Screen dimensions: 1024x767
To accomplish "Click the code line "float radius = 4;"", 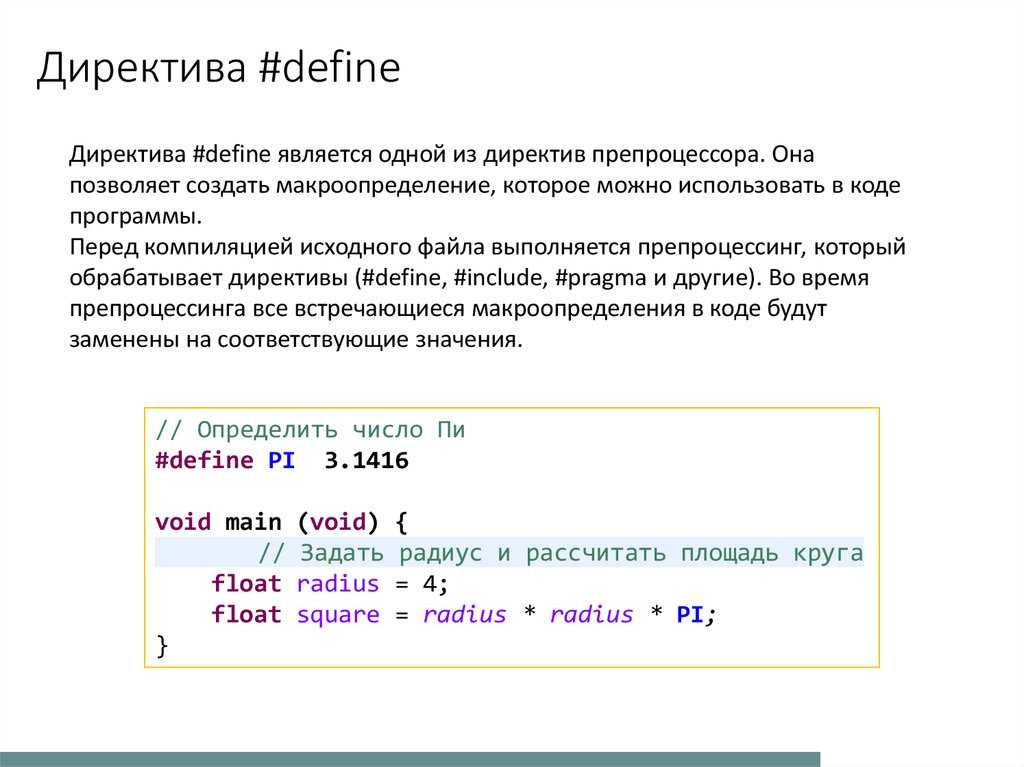I will pos(330,583).
